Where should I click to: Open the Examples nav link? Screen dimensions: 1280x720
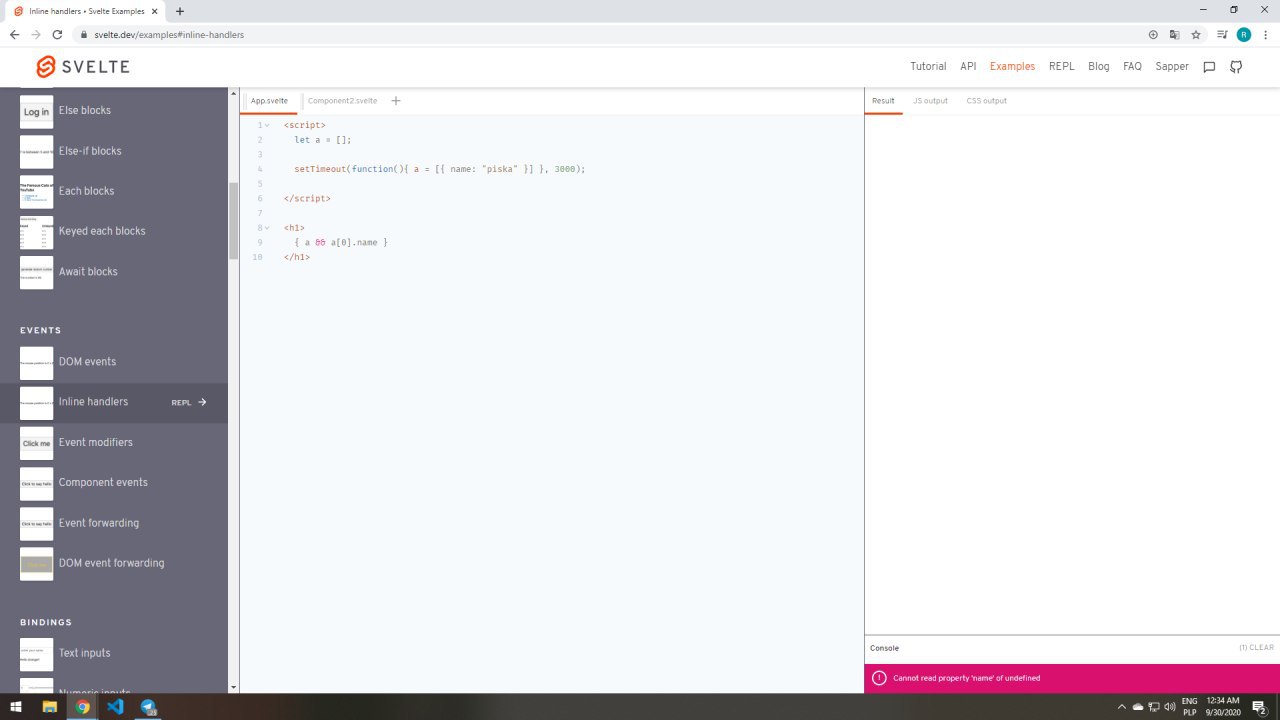click(x=1012, y=67)
